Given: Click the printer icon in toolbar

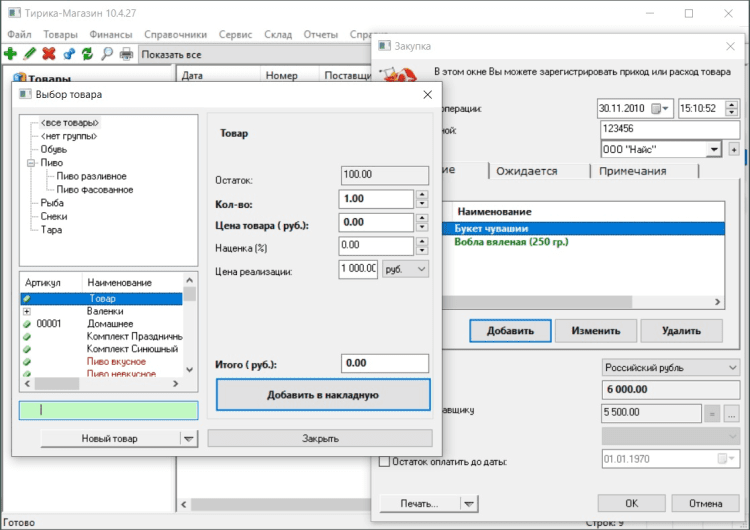Looking at the screenshot, I should click(126, 54).
